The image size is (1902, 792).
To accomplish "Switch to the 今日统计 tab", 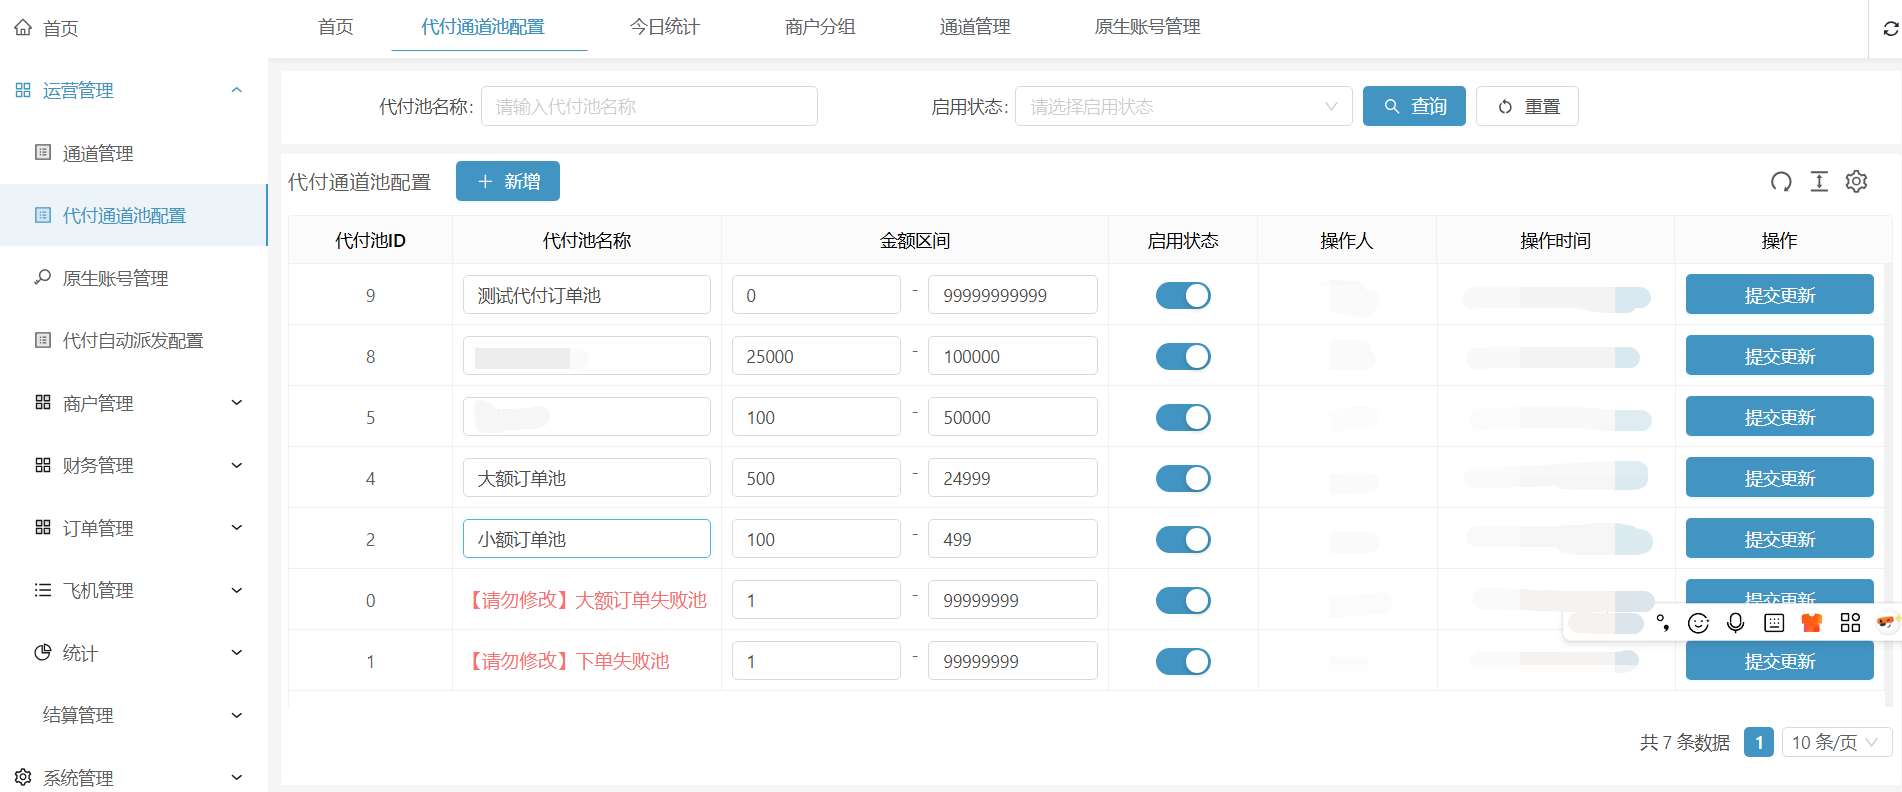I will pos(665,27).
